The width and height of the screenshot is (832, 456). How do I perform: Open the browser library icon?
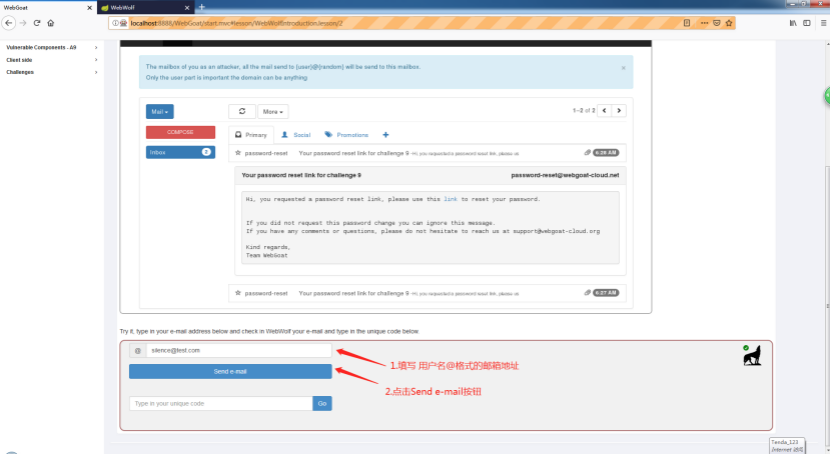pos(793,23)
